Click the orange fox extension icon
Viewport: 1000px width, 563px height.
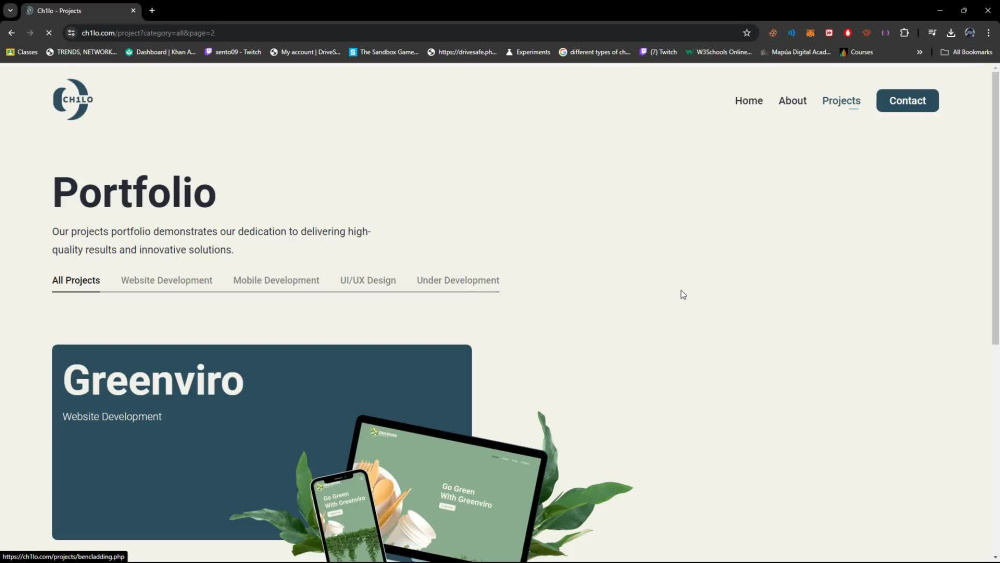810,33
